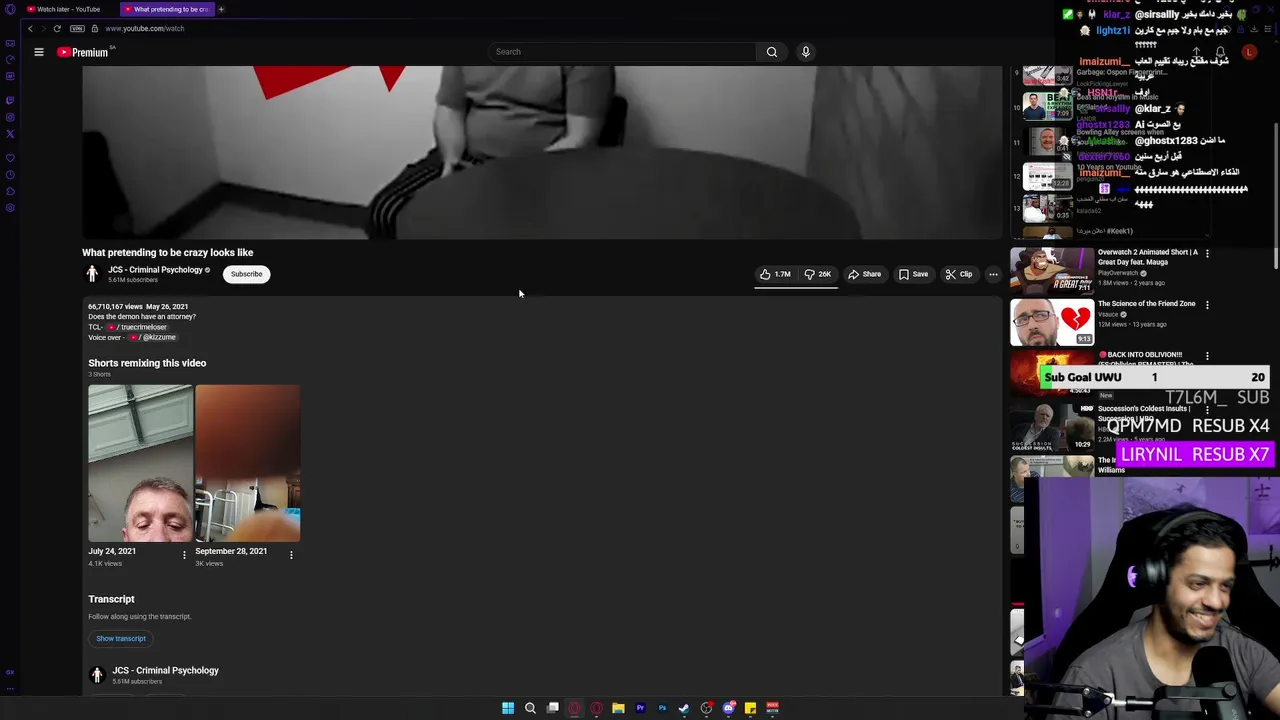Open Steam from the taskbar

click(684, 708)
